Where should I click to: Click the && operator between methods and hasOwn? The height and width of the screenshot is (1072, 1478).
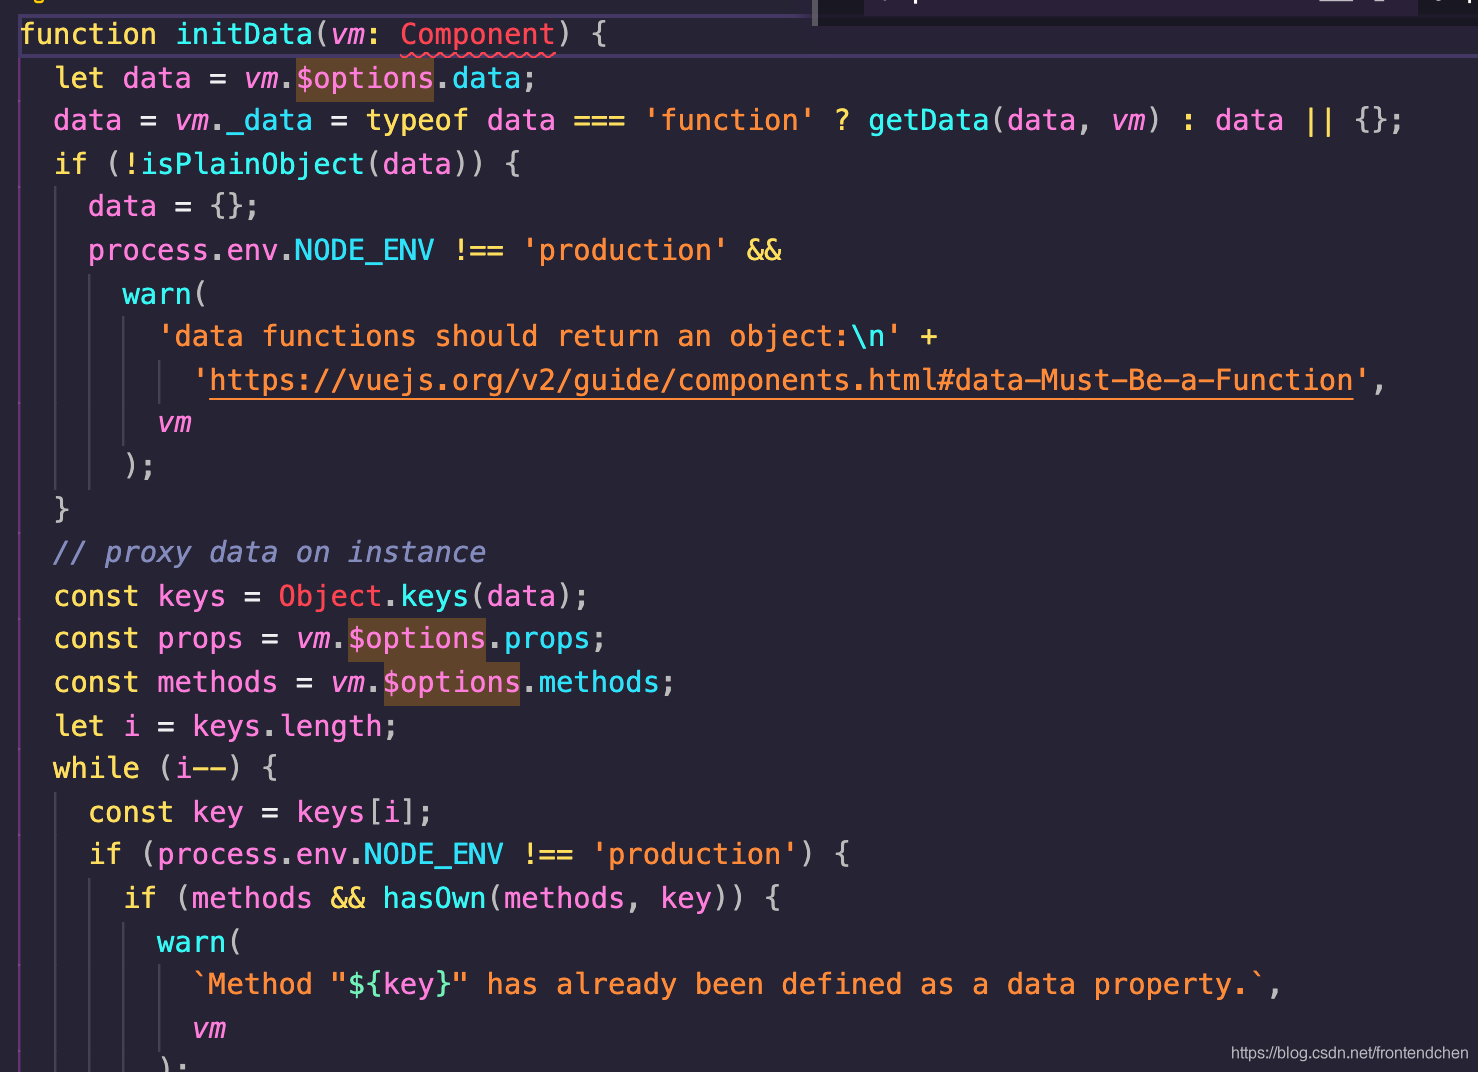(348, 898)
